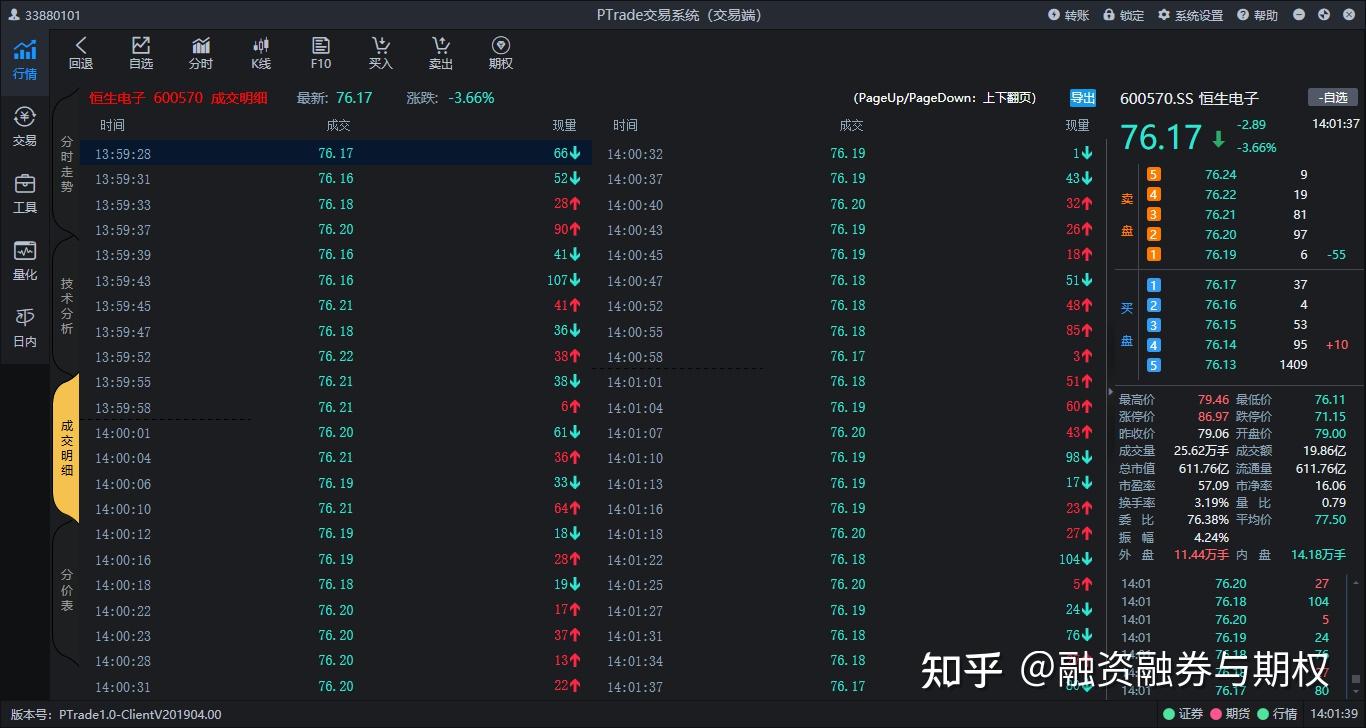
Task: Click the account user icon 33880101
Action: click(15, 15)
